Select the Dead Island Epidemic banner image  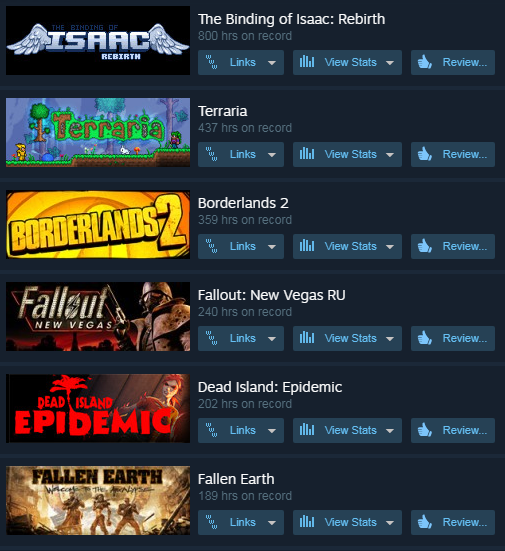pyautogui.click(x=98, y=408)
